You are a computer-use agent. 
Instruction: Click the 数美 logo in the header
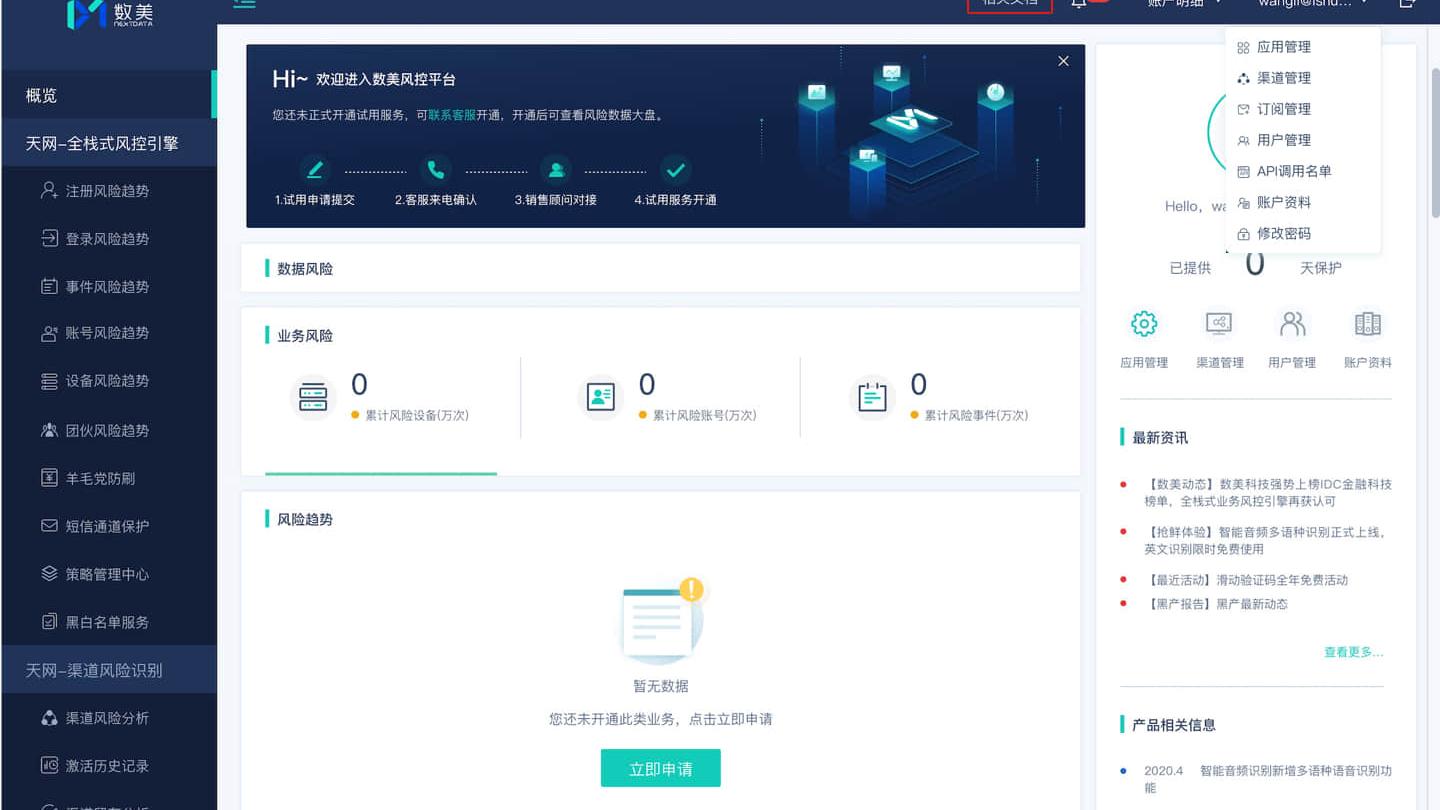click(x=110, y=13)
